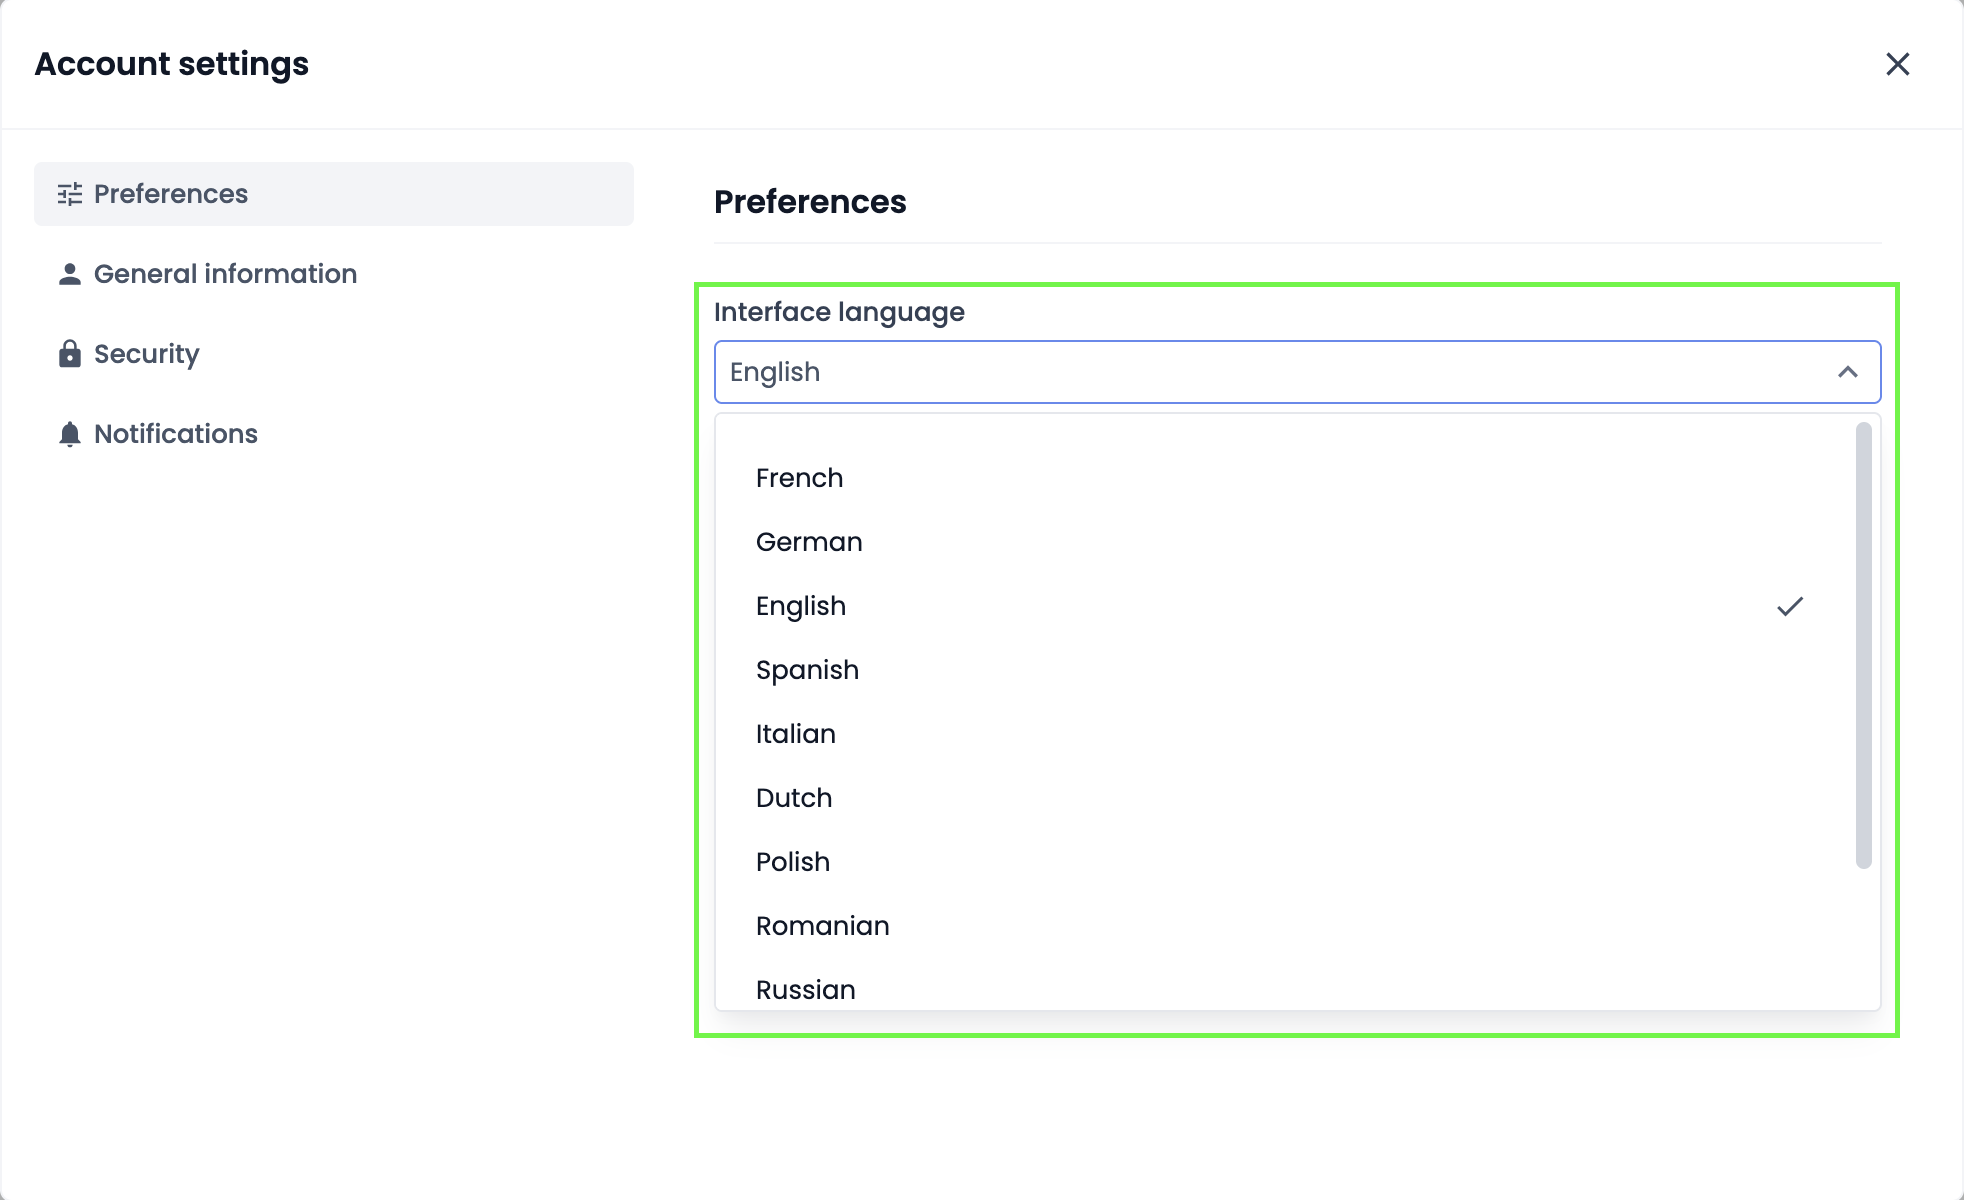Open the General information tab
This screenshot has width=1964, height=1200.
(225, 274)
